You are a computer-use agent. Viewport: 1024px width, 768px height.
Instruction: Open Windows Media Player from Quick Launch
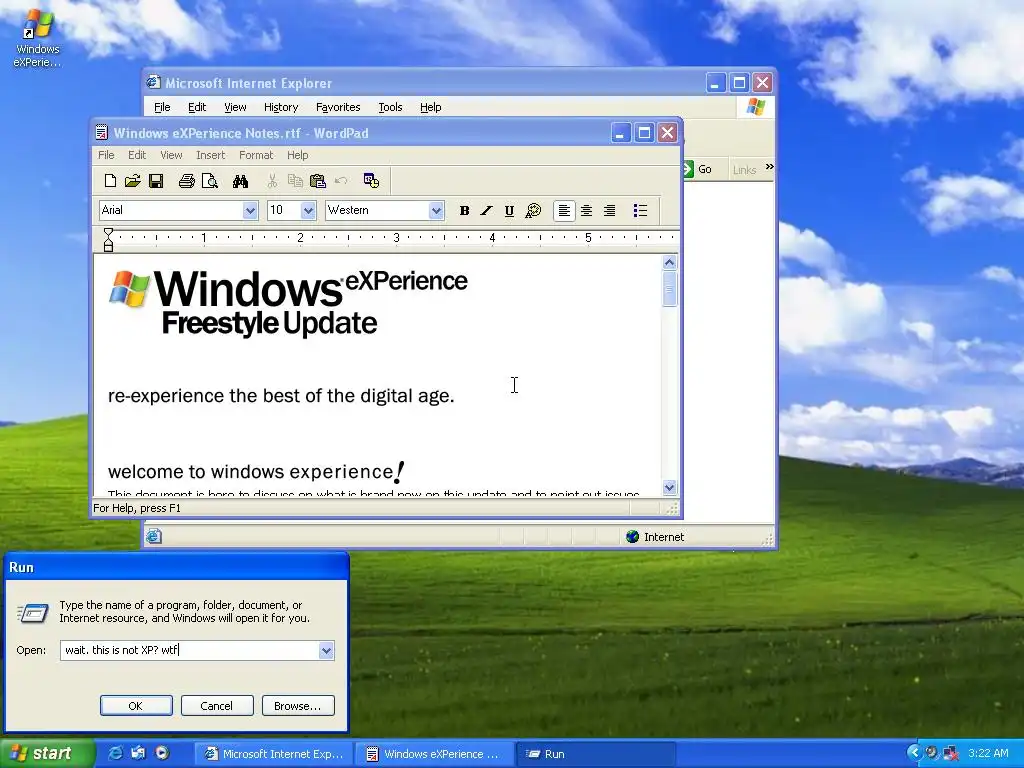coord(162,754)
